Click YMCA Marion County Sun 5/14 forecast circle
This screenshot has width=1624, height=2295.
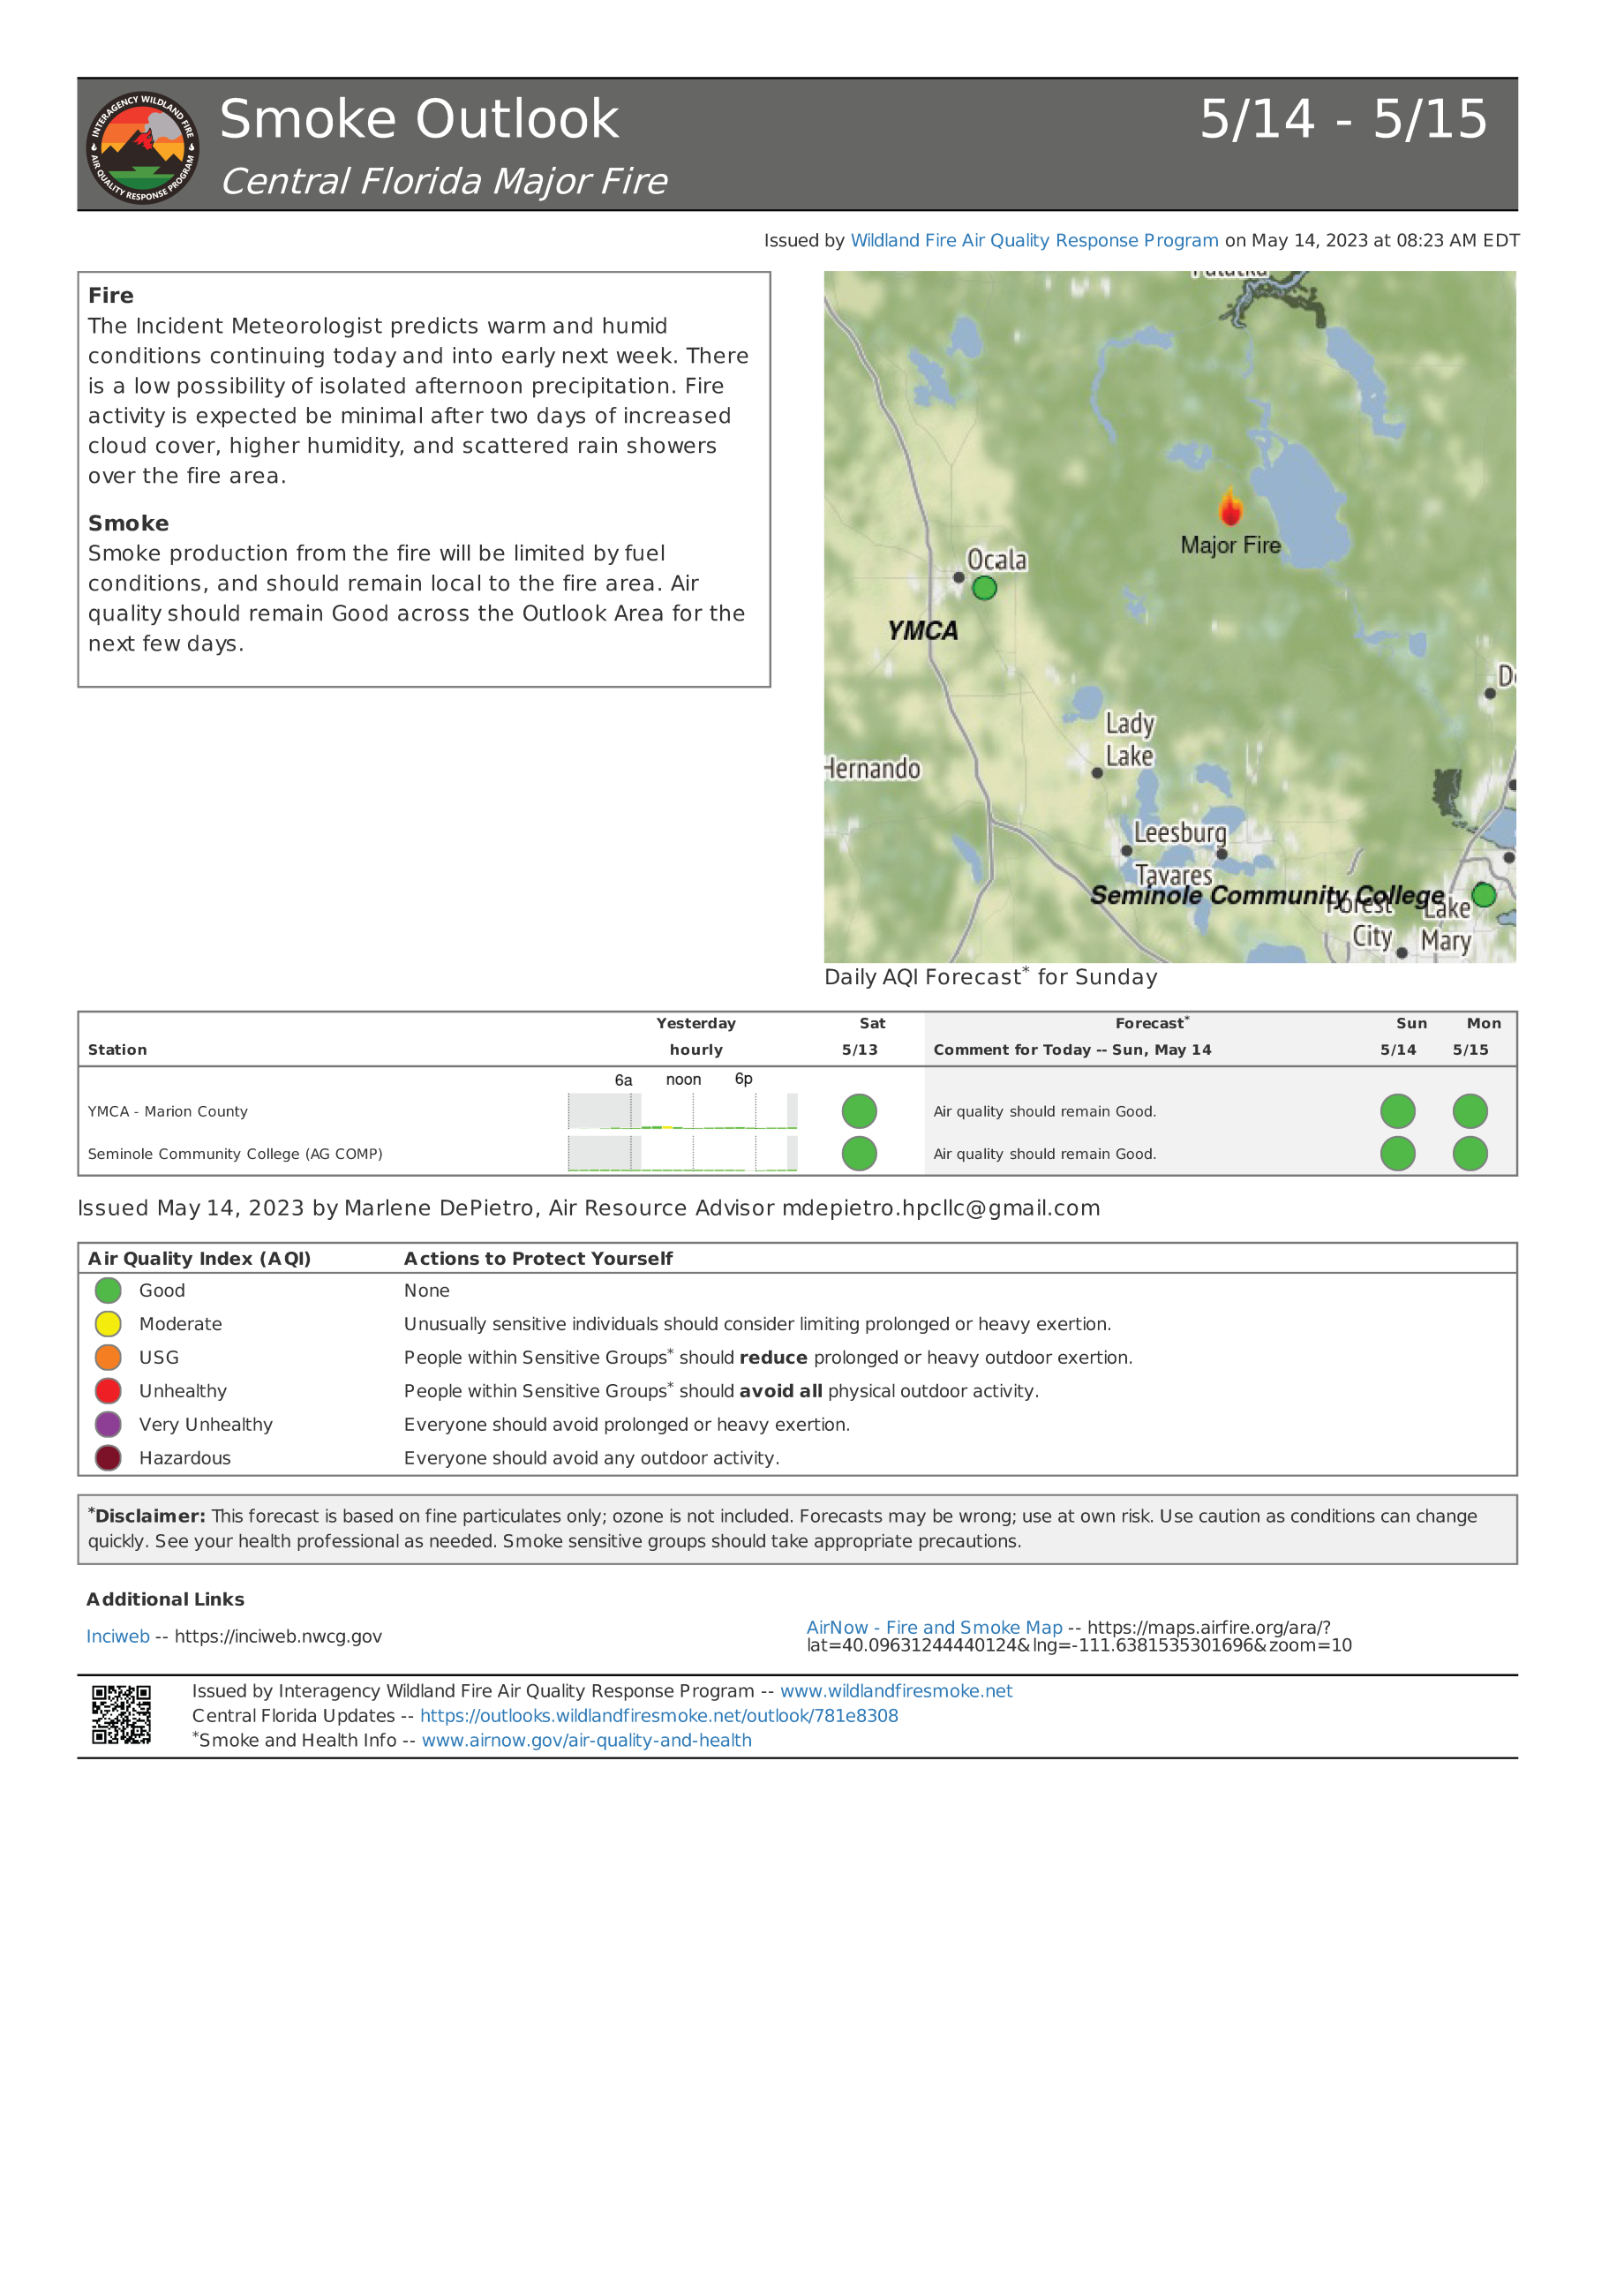coord(1397,1111)
